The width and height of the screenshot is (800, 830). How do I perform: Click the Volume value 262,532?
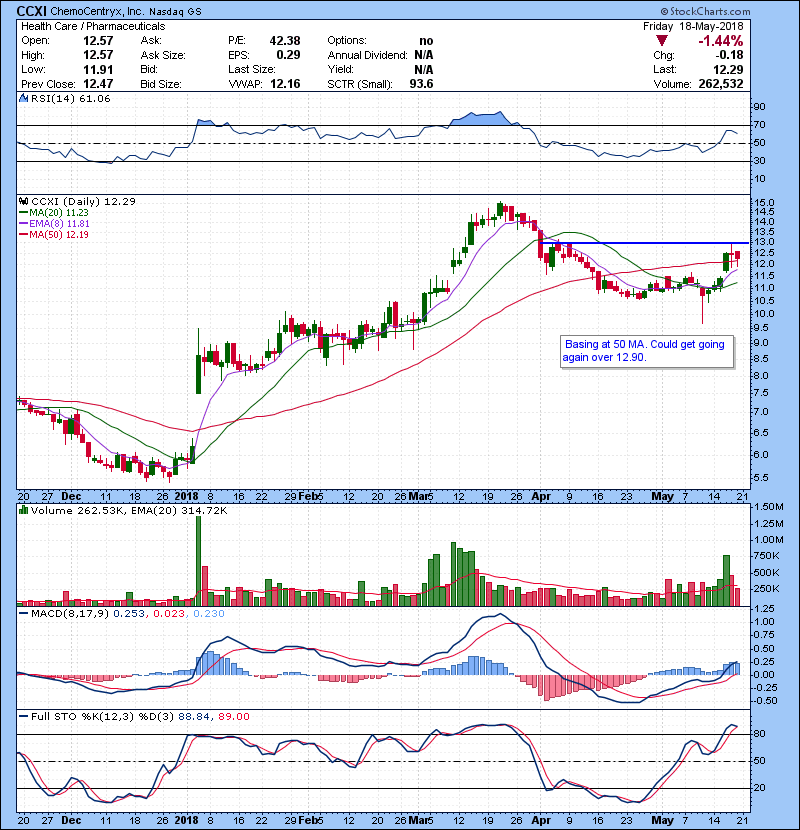721,84
